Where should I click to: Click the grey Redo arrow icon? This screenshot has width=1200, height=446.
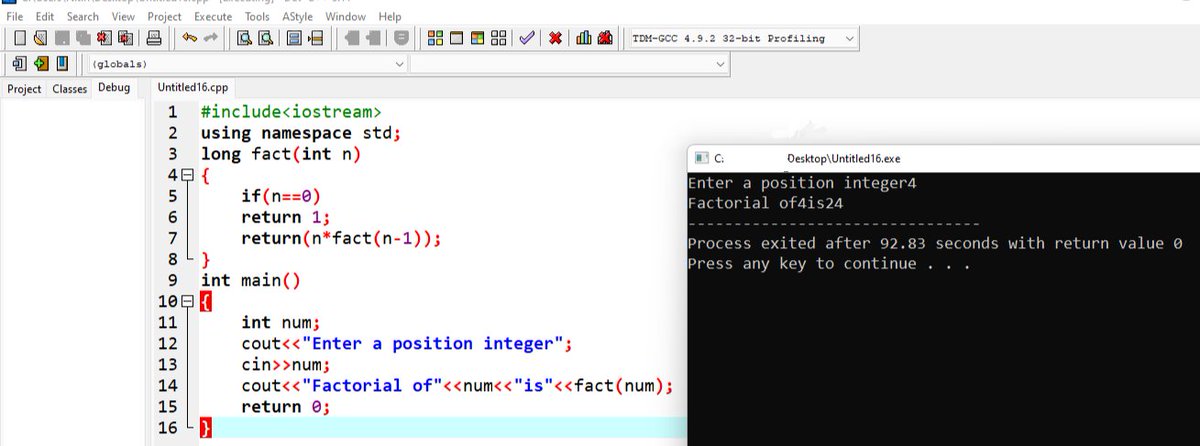pos(211,38)
